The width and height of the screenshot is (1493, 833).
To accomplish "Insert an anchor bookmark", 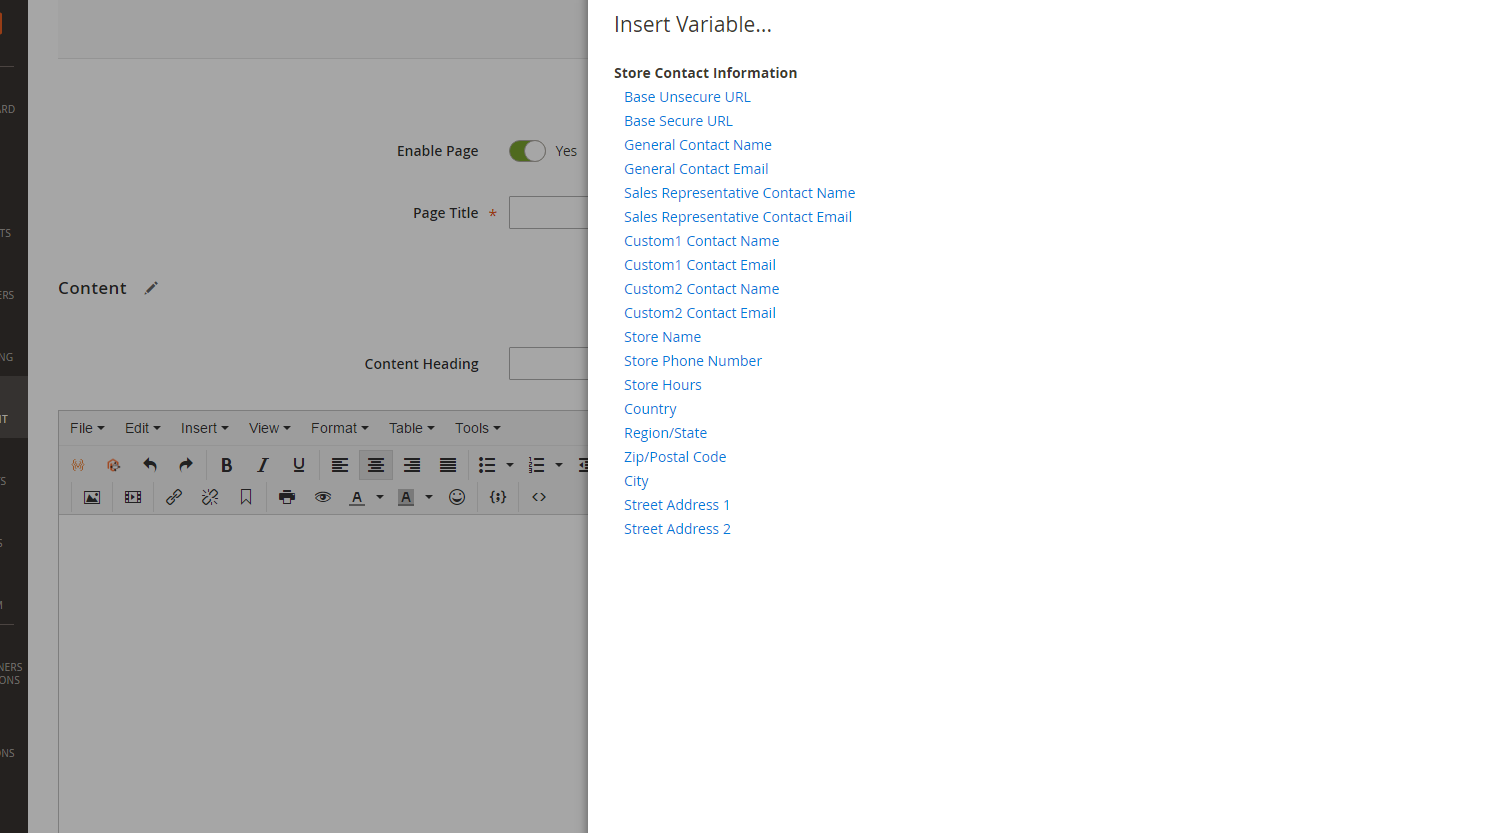I will coord(246,497).
